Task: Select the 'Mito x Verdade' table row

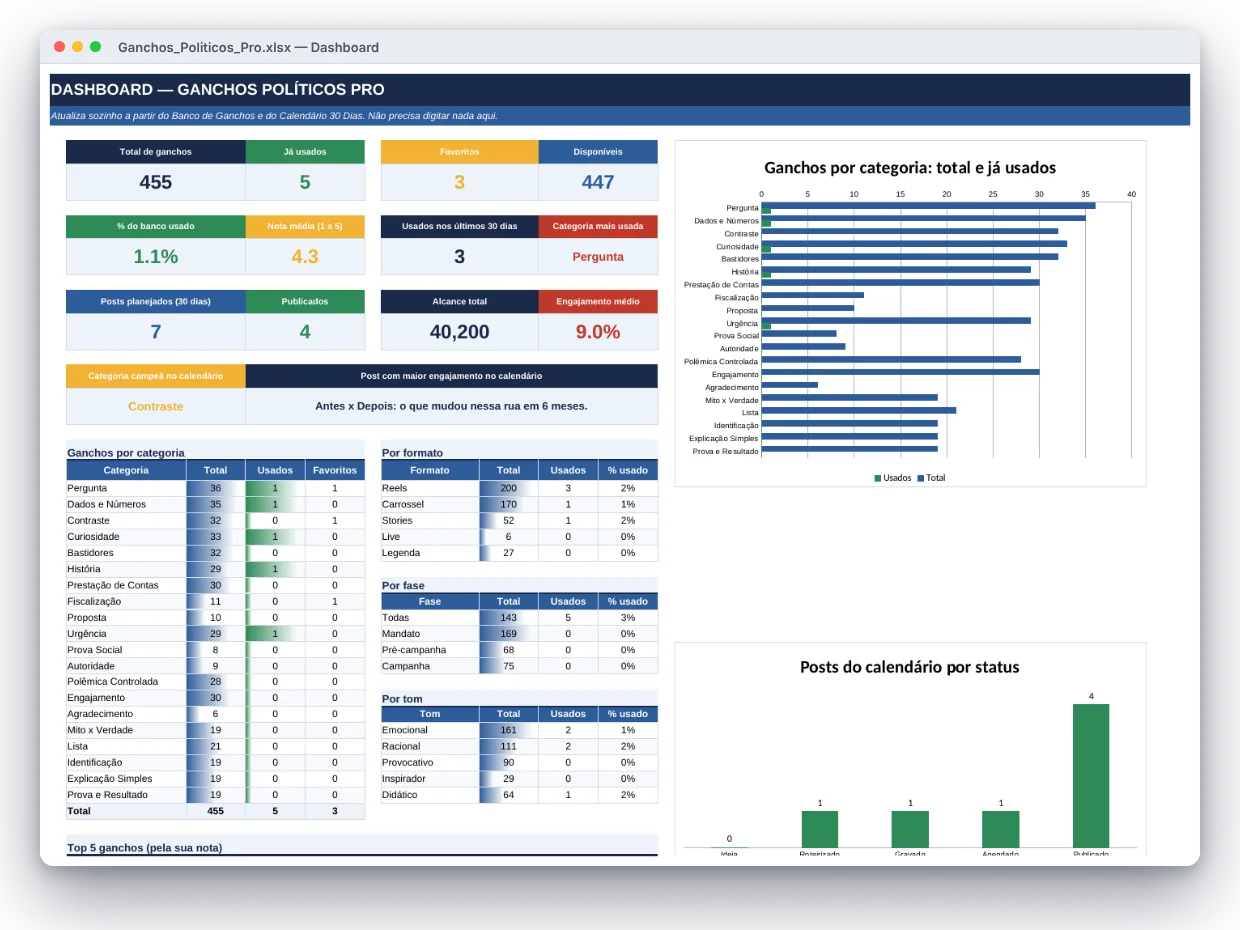Action: (215, 730)
